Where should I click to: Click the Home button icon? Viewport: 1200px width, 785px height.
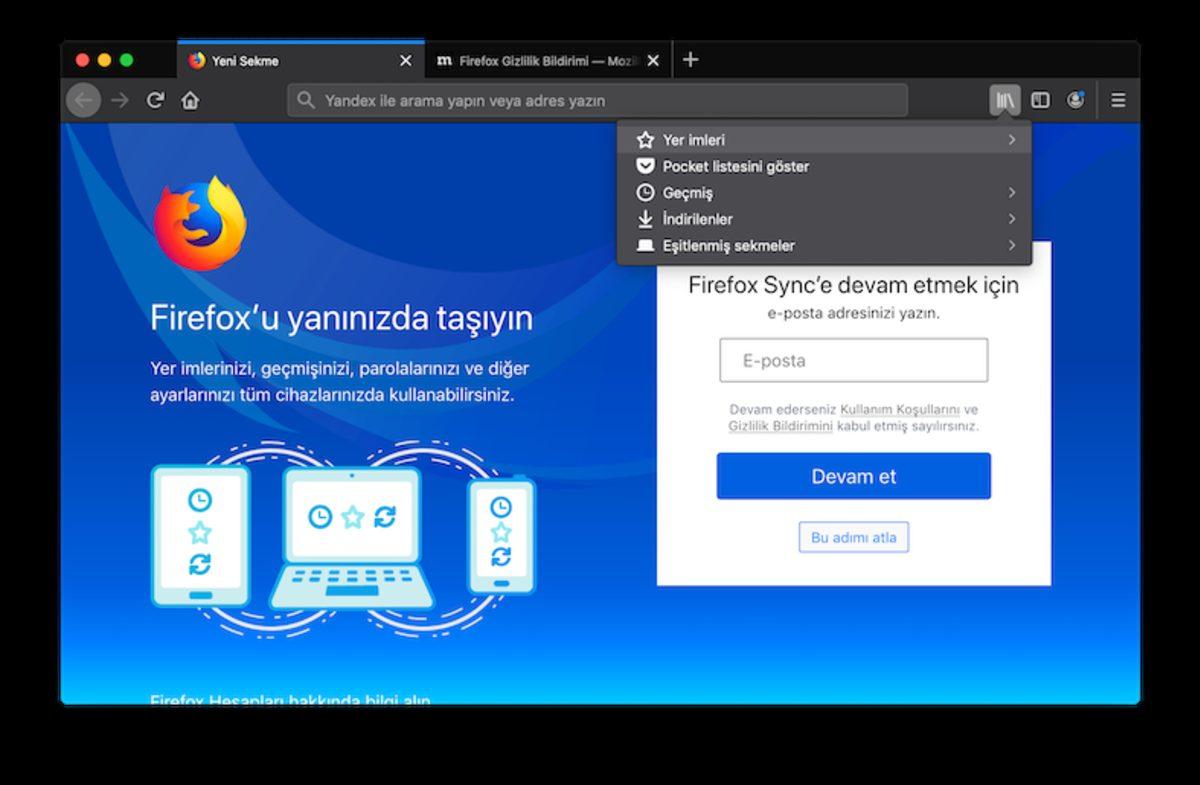pos(190,100)
